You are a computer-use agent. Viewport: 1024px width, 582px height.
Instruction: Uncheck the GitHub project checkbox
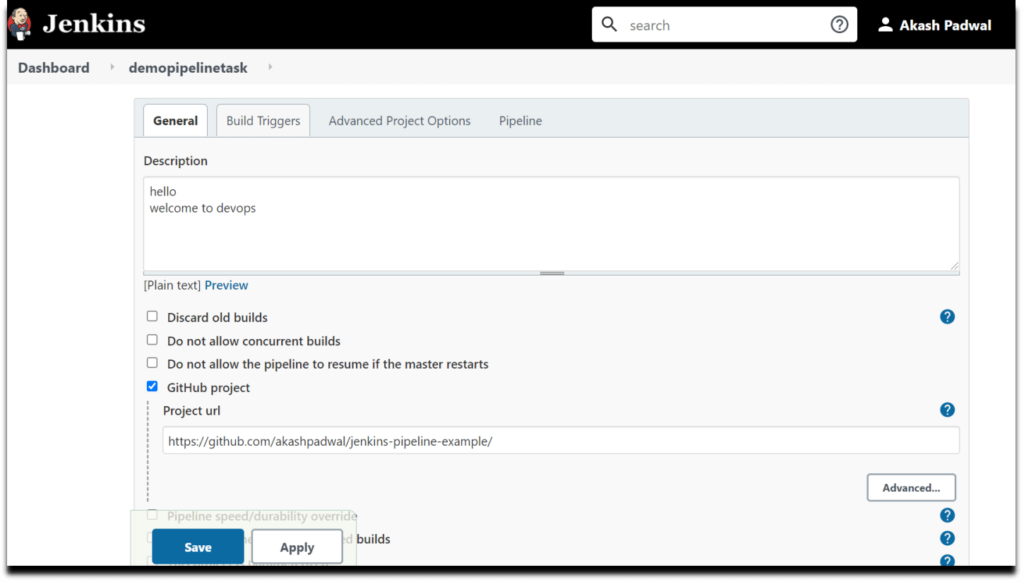pos(152,387)
